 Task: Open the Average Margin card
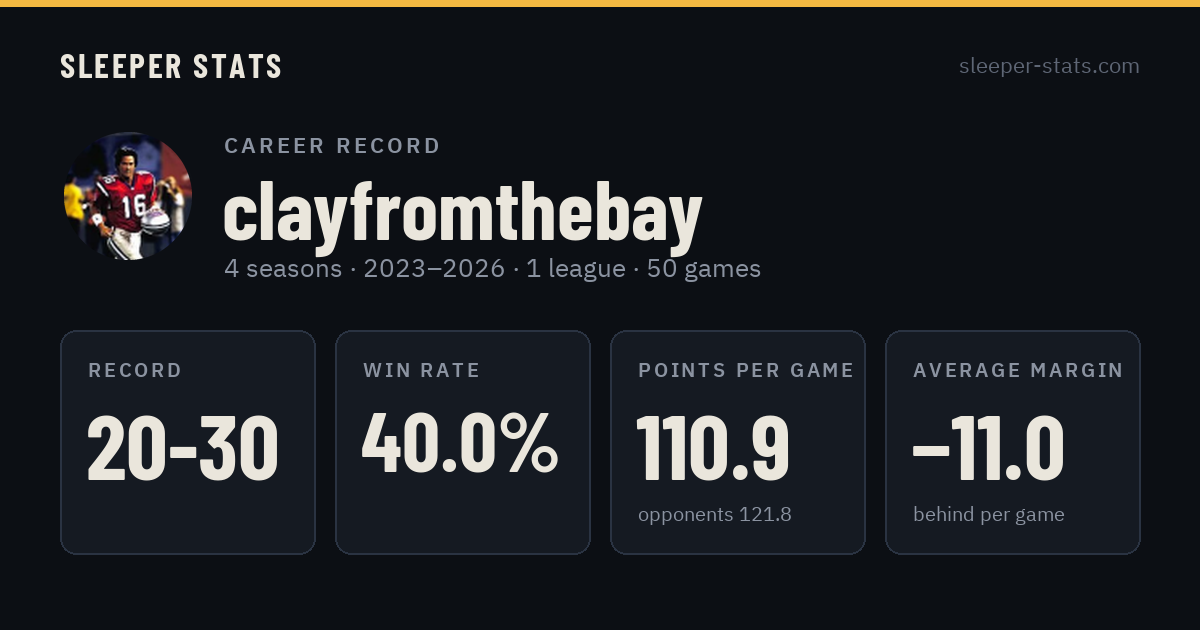(1013, 442)
